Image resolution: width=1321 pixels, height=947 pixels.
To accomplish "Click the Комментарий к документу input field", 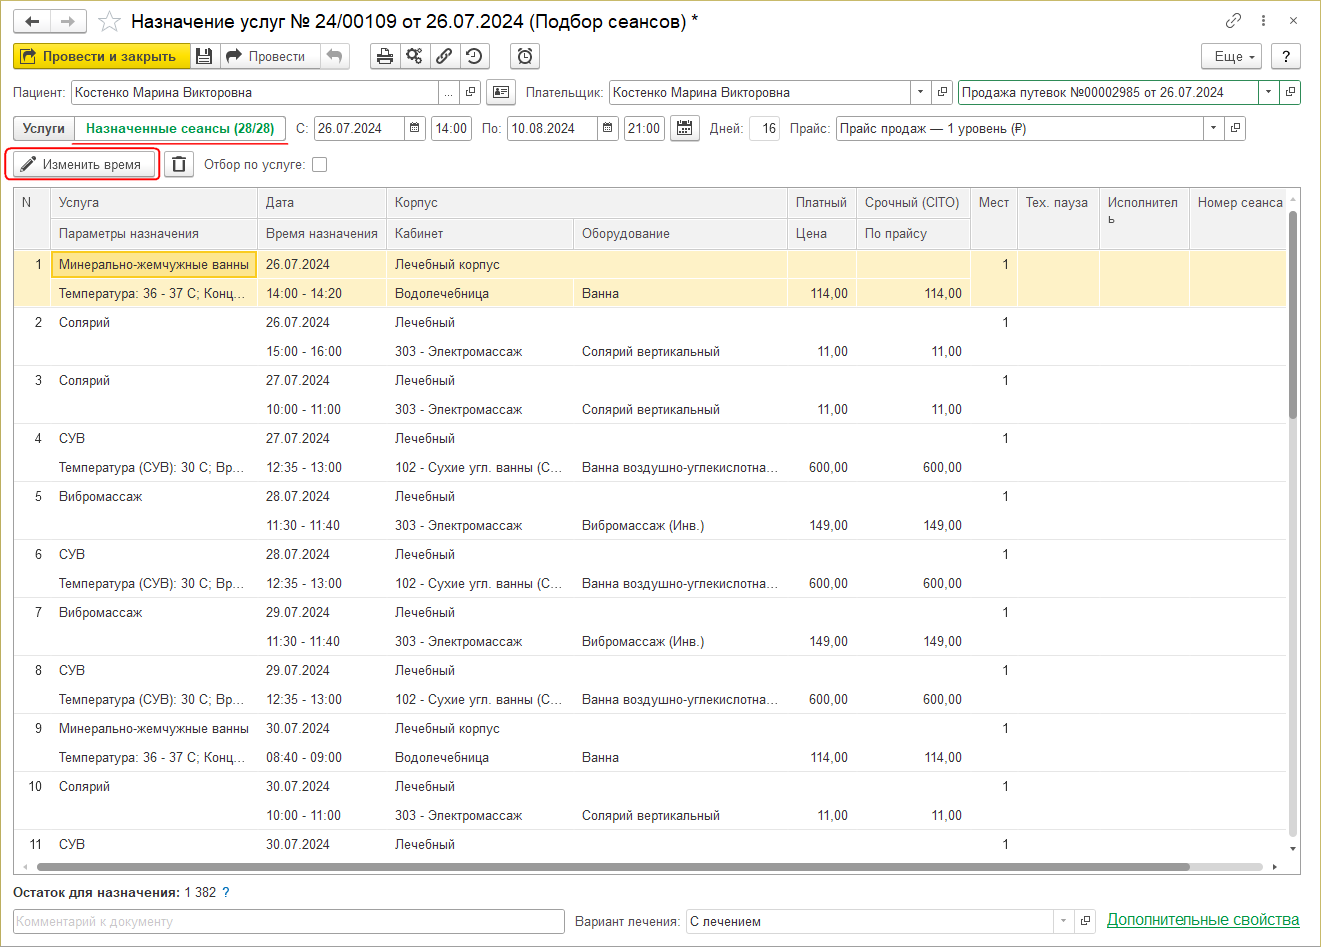I will pos(289,921).
